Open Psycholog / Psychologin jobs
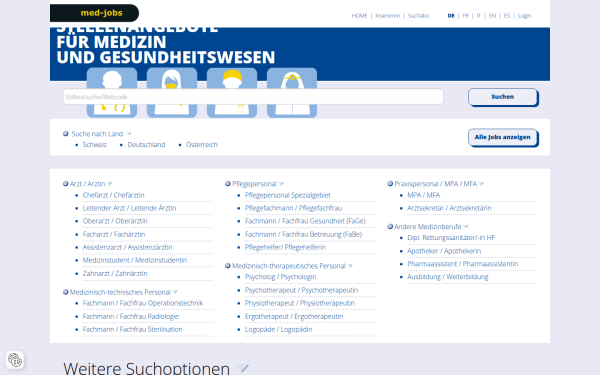 pos(280,277)
